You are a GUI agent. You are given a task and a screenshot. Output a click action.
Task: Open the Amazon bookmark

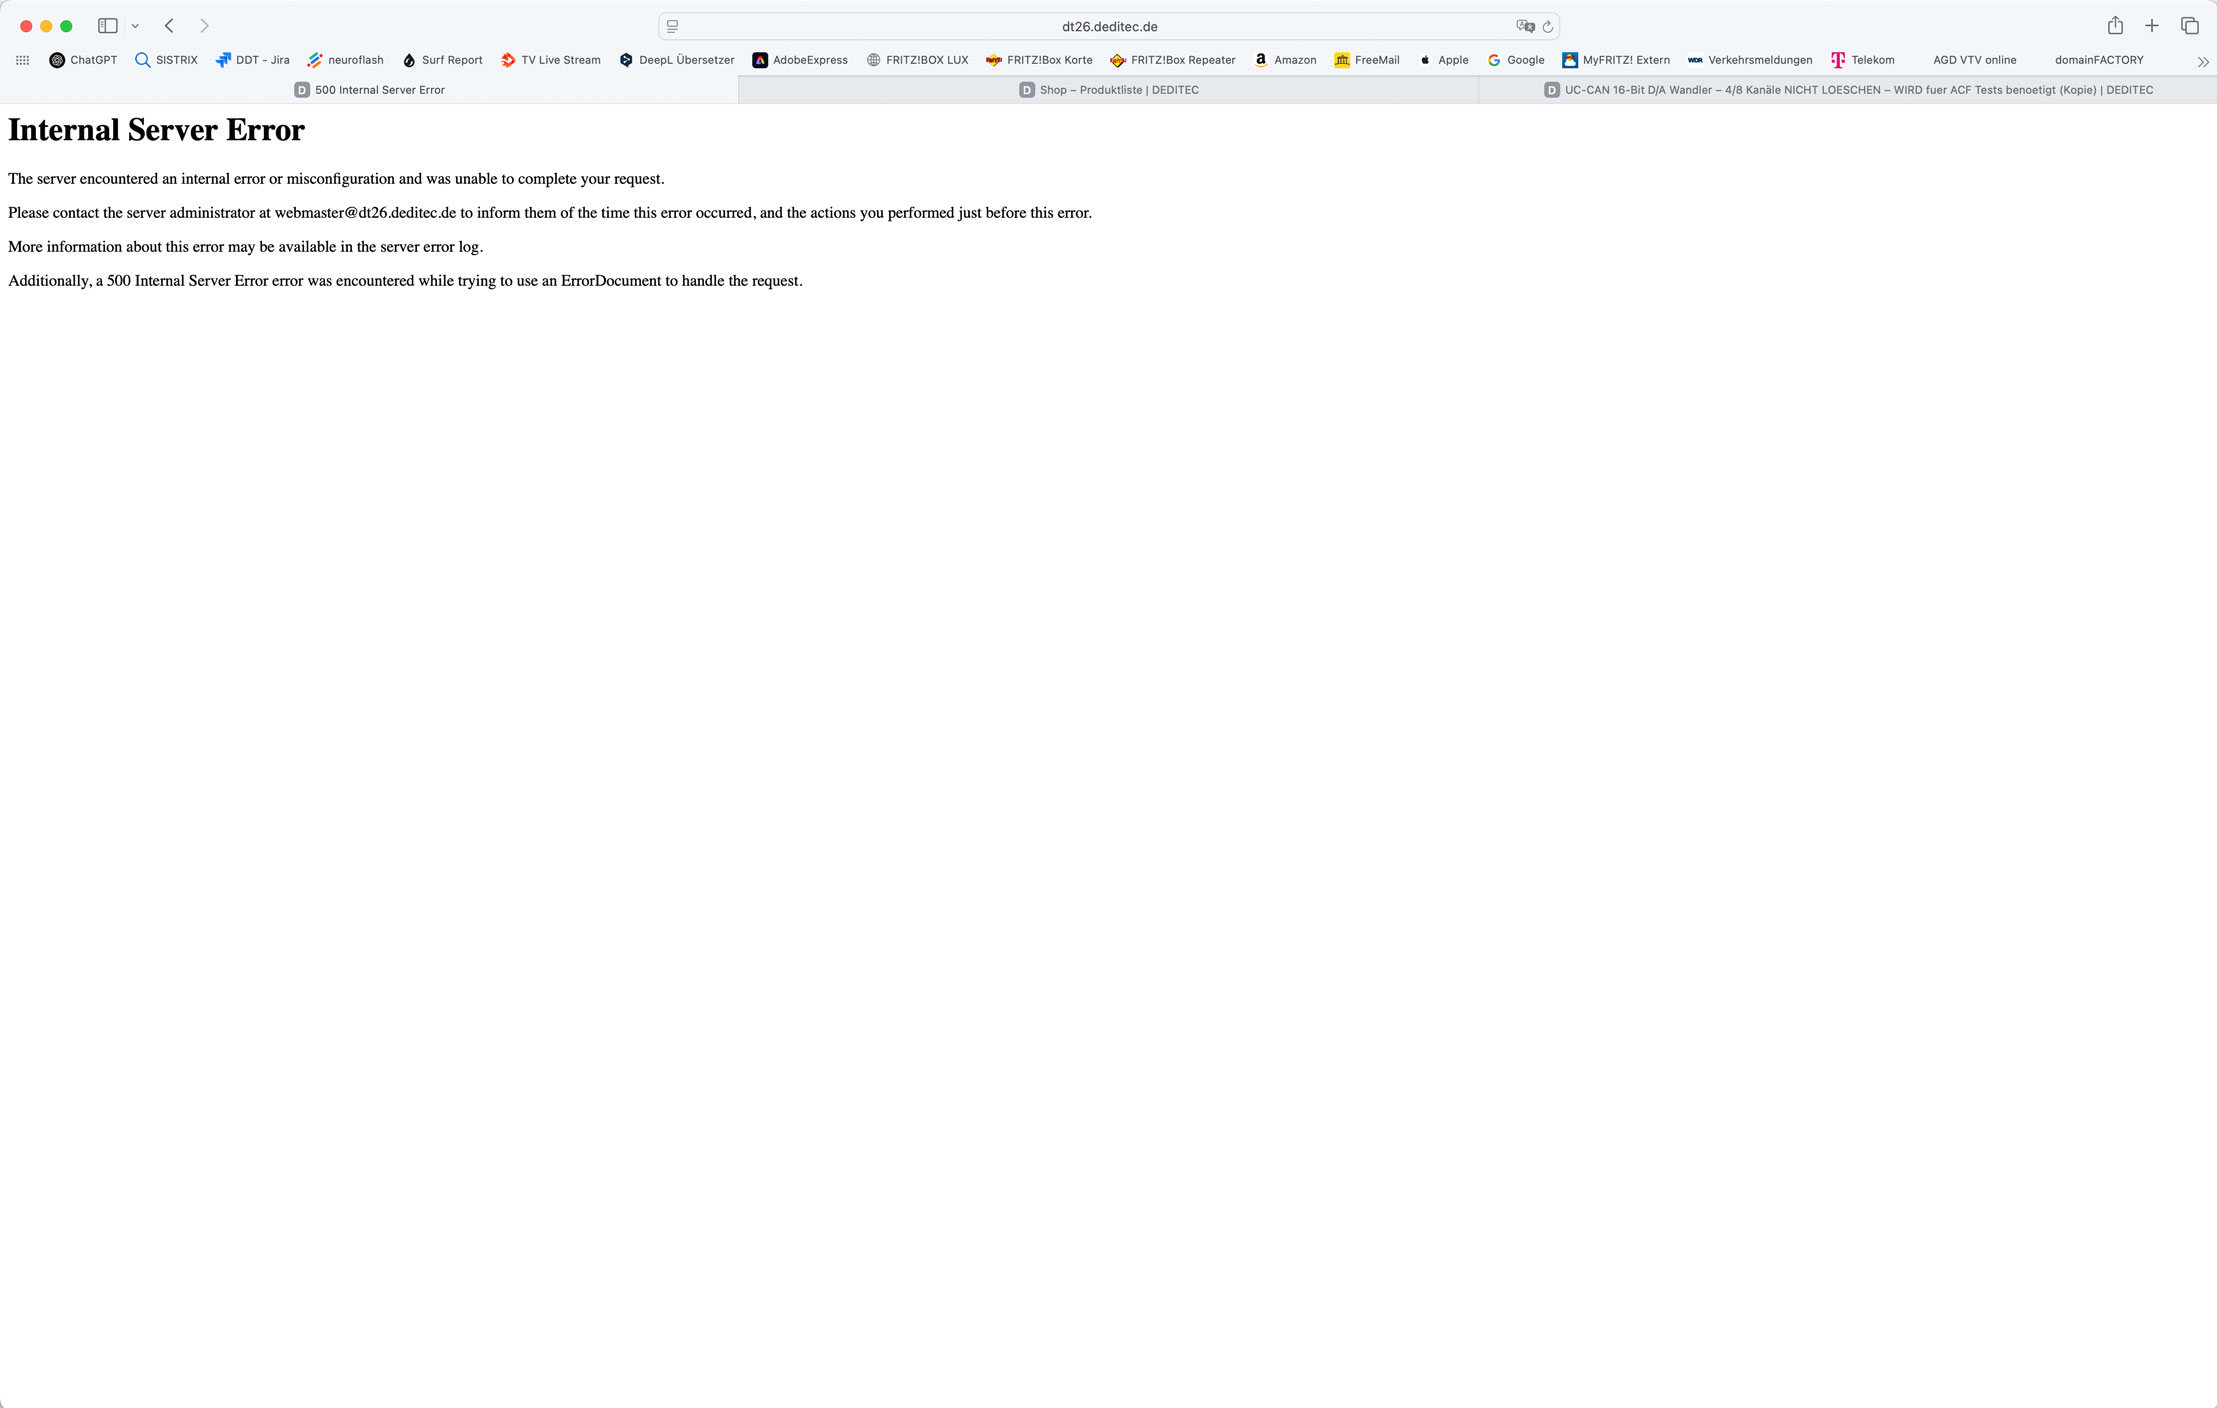tap(1285, 60)
